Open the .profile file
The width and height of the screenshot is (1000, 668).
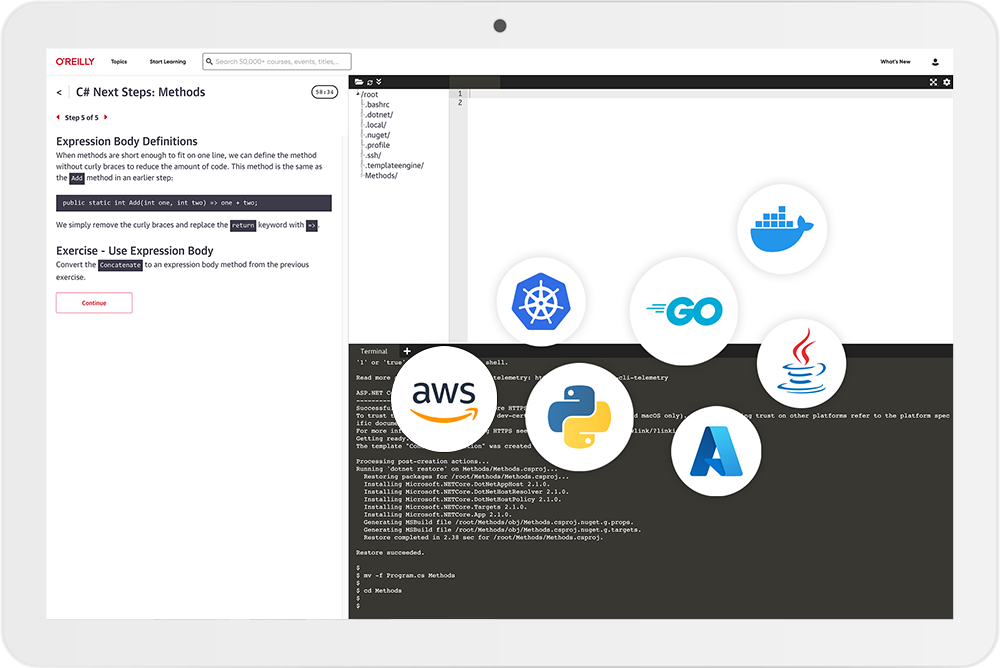tap(378, 145)
